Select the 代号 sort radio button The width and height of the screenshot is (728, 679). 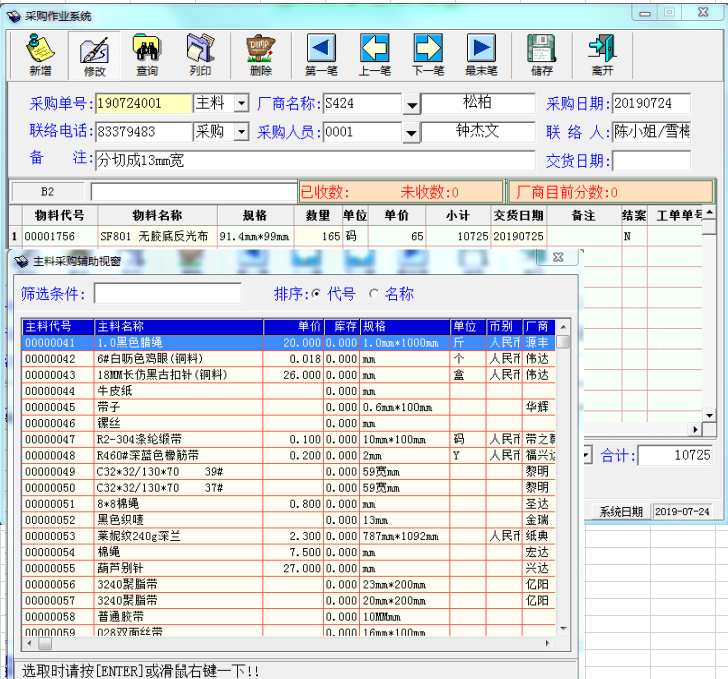tap(316, 294)
